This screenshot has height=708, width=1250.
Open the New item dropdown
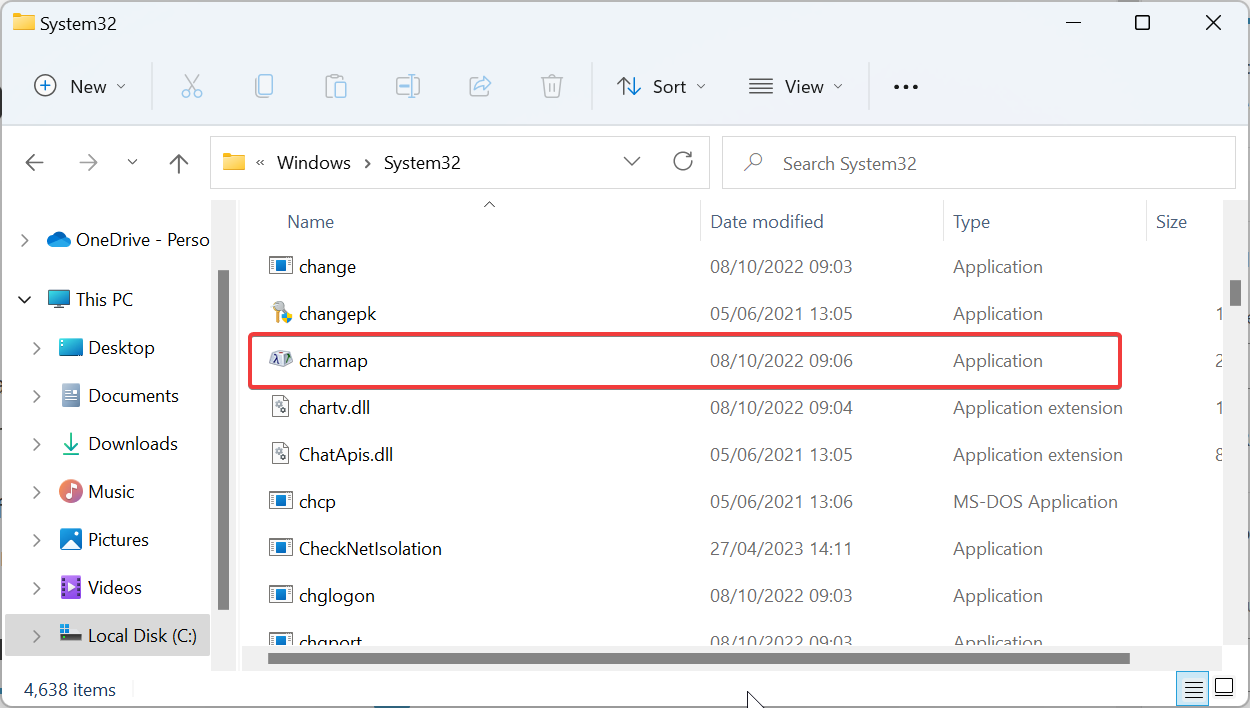80,87
